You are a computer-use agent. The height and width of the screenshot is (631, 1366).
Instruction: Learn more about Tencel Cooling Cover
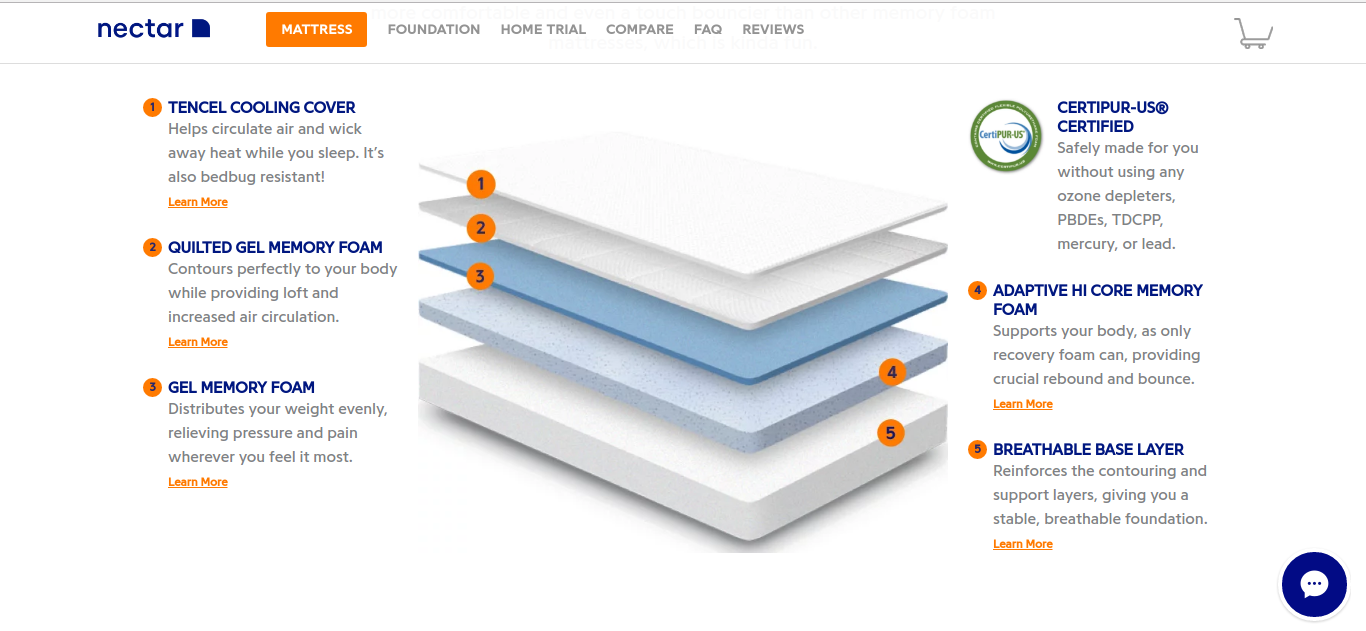pos(198,202)
